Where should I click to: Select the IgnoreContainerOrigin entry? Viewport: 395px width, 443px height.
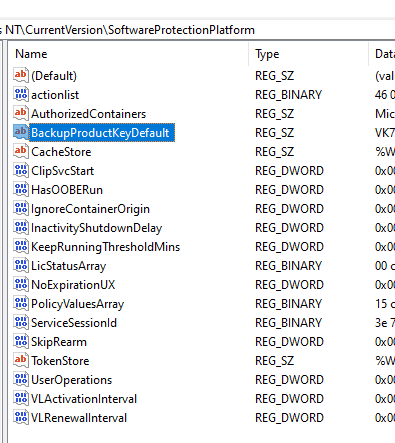90,209
